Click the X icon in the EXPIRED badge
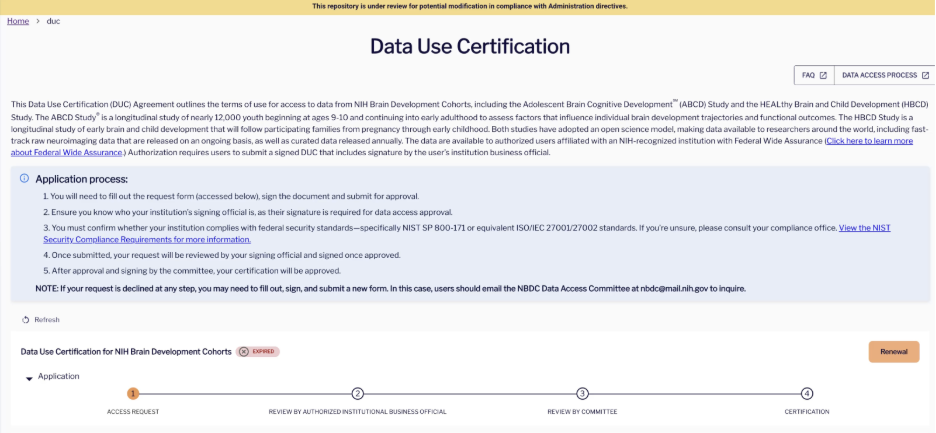 pyautogui.click(x=244, y=351)
